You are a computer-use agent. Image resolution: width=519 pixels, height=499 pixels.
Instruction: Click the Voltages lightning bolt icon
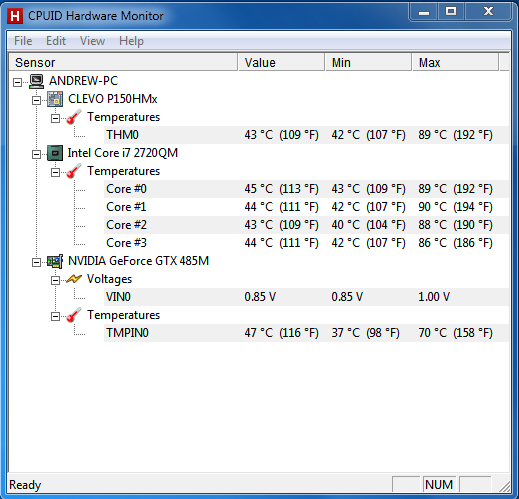(74, 279)
